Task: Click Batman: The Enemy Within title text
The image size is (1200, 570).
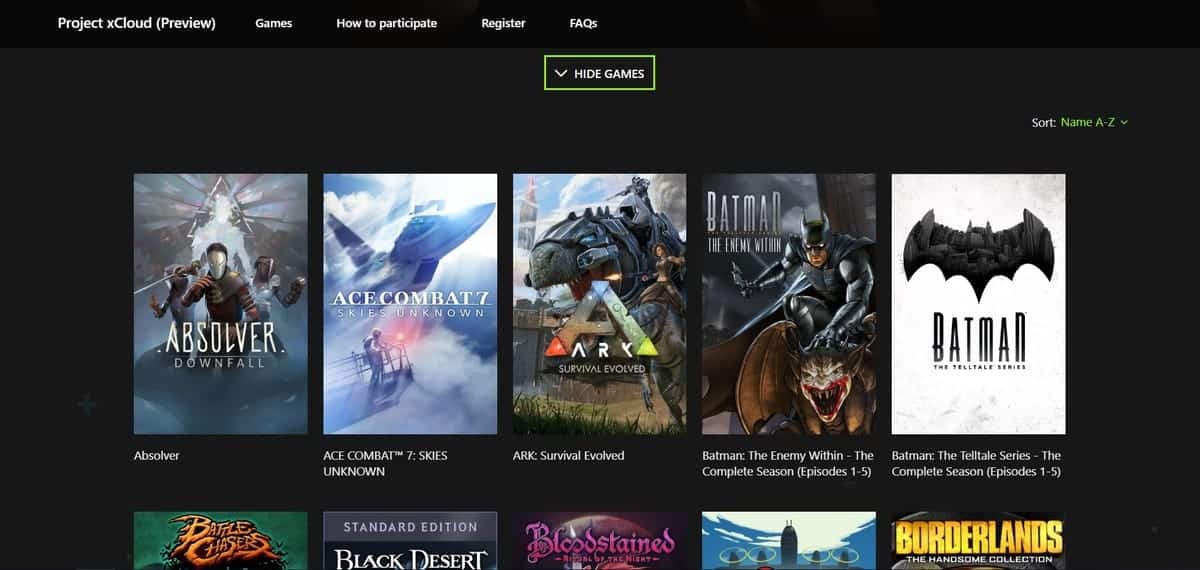Action: [x=788, y=463]
